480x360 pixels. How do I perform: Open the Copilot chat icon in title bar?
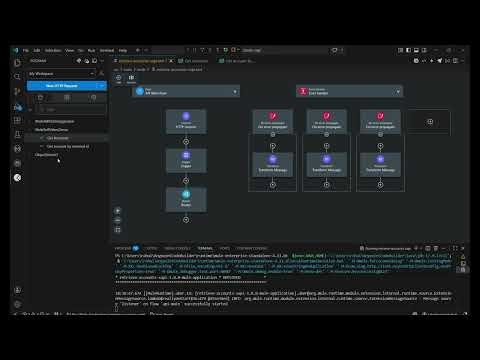[x=334, y=50]
